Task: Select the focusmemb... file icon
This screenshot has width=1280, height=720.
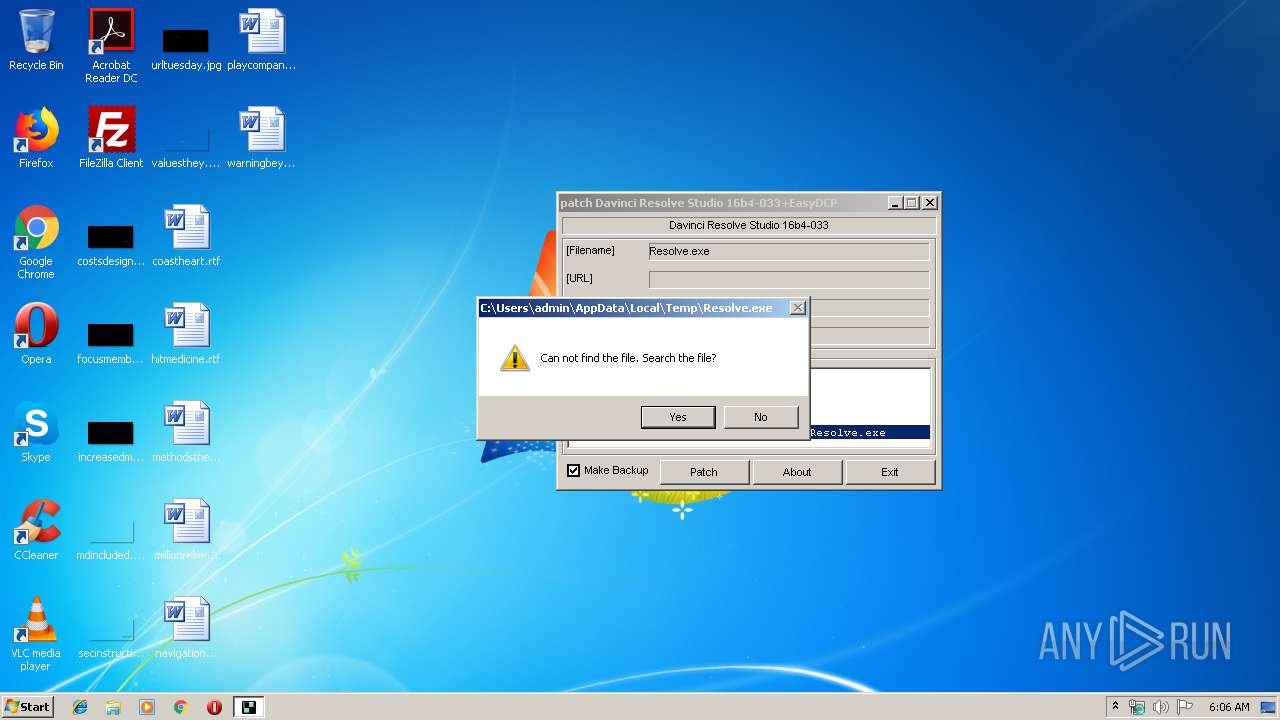Action: point(111,340)
